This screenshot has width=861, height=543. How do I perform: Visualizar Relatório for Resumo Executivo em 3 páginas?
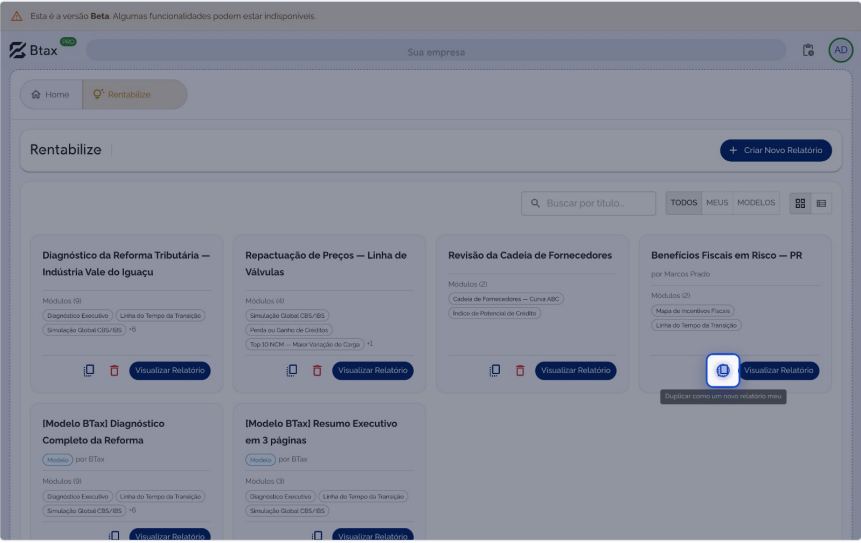(372, 535)
